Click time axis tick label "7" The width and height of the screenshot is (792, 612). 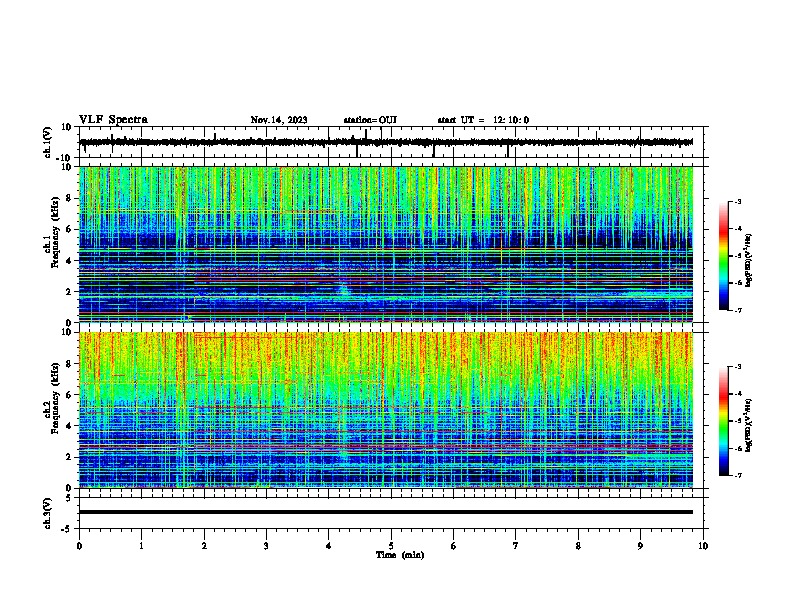click(x=516, y=546)
